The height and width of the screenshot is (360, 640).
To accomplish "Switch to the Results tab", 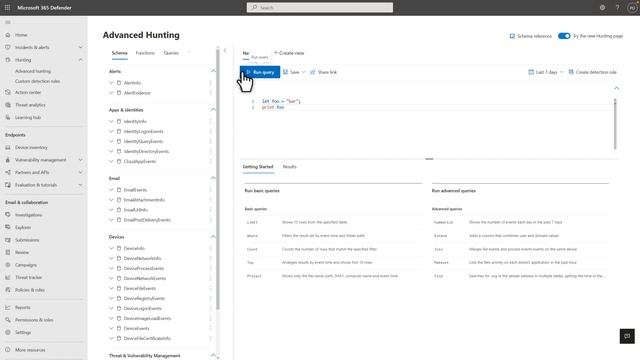I will (x=289, y=167).
